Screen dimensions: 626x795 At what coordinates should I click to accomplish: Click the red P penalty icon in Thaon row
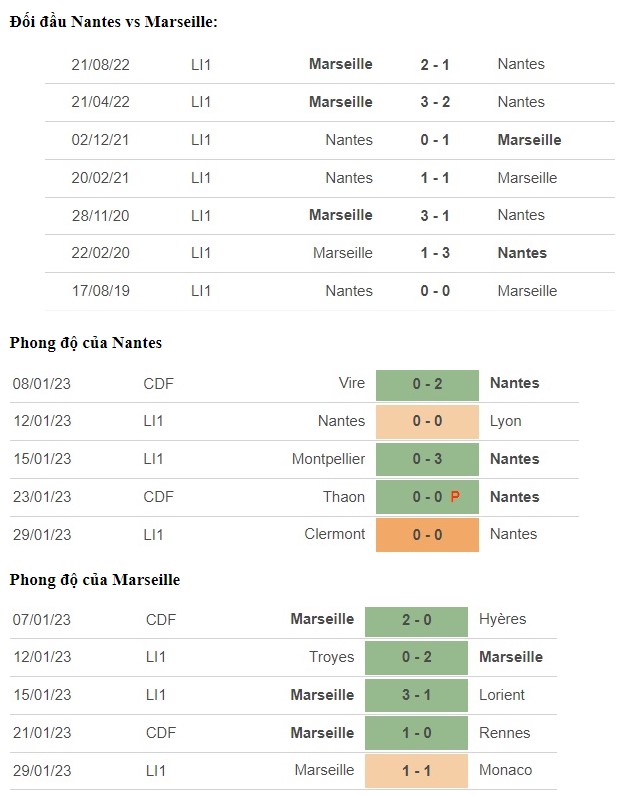pos(455,496)
